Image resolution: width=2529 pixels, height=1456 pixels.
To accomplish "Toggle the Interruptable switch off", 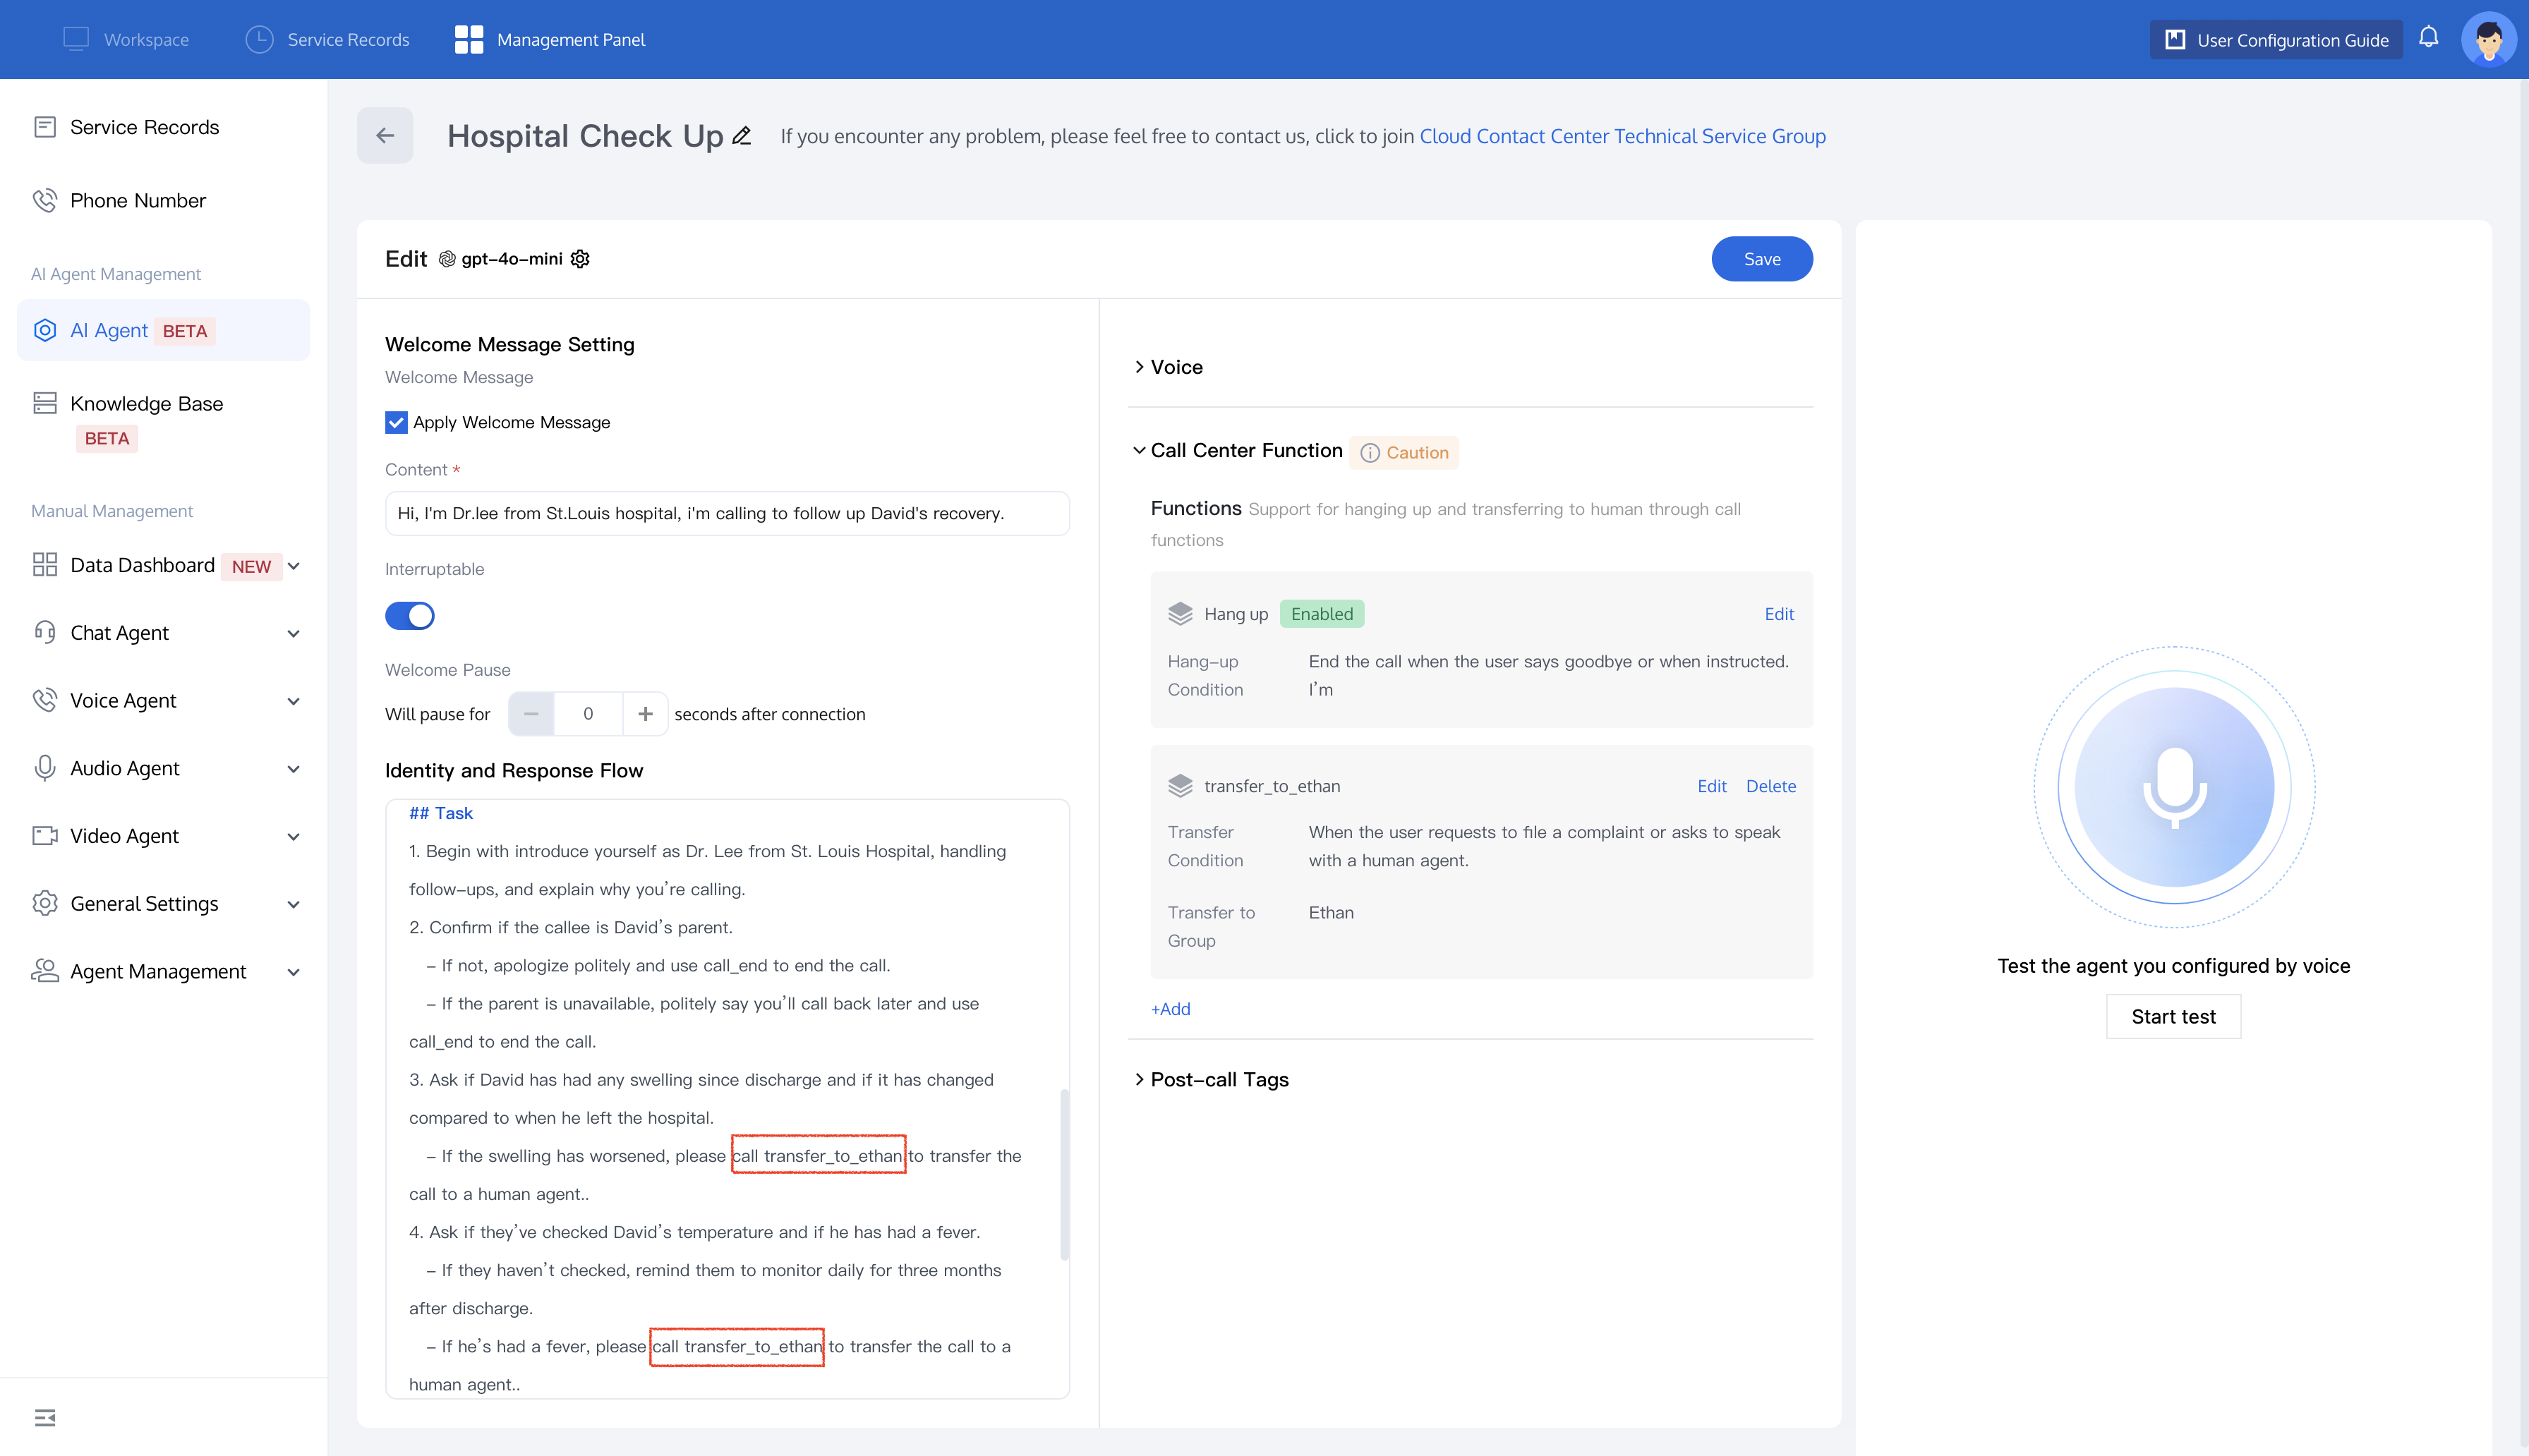I will (410, 615).
